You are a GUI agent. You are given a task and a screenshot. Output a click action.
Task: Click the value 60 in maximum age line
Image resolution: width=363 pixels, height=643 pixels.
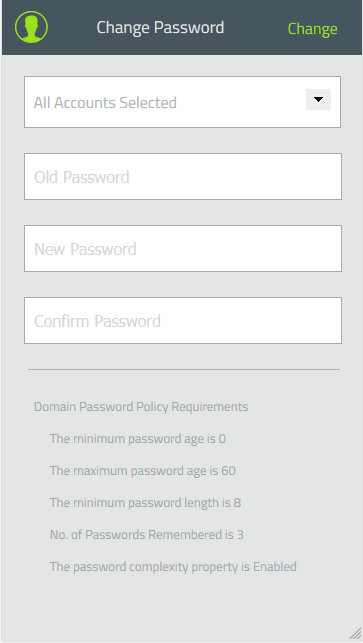pyautogui.click(x=228, y=471)
